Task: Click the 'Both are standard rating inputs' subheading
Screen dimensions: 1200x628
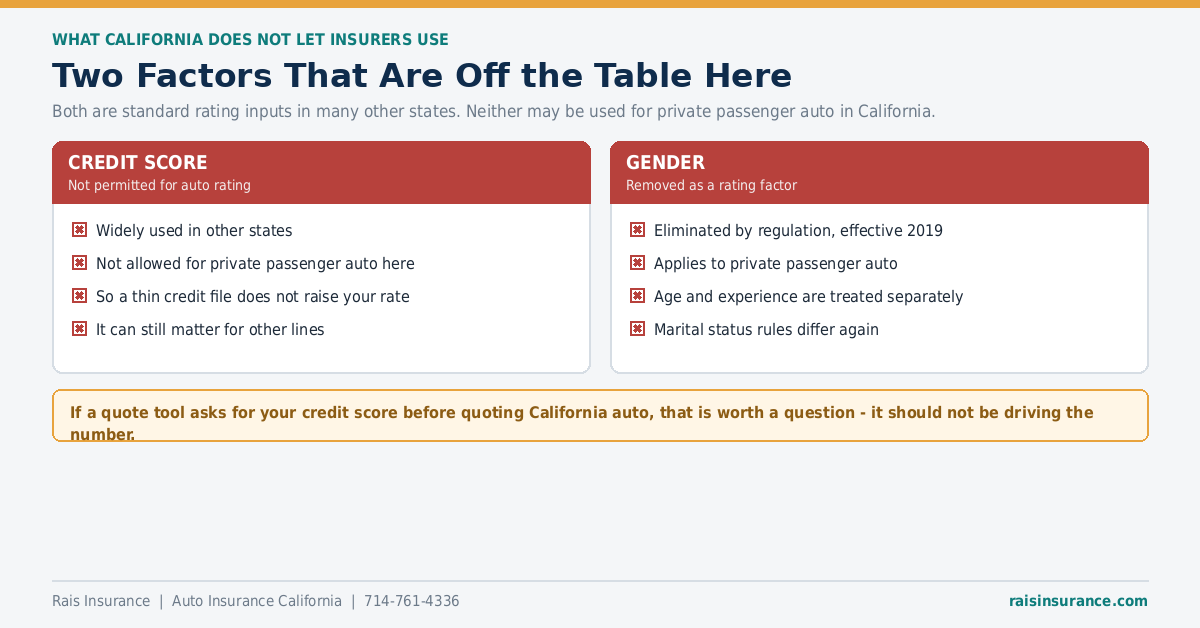Action: (494, 111)
